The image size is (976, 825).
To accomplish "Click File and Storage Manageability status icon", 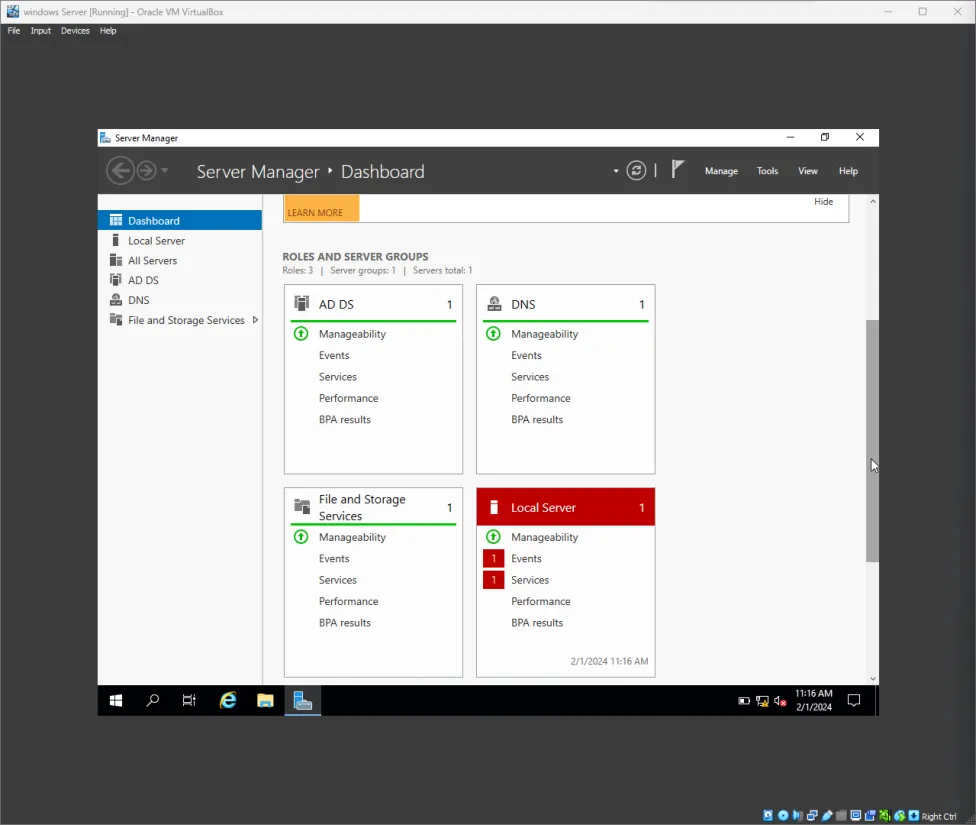I will 301,537.
